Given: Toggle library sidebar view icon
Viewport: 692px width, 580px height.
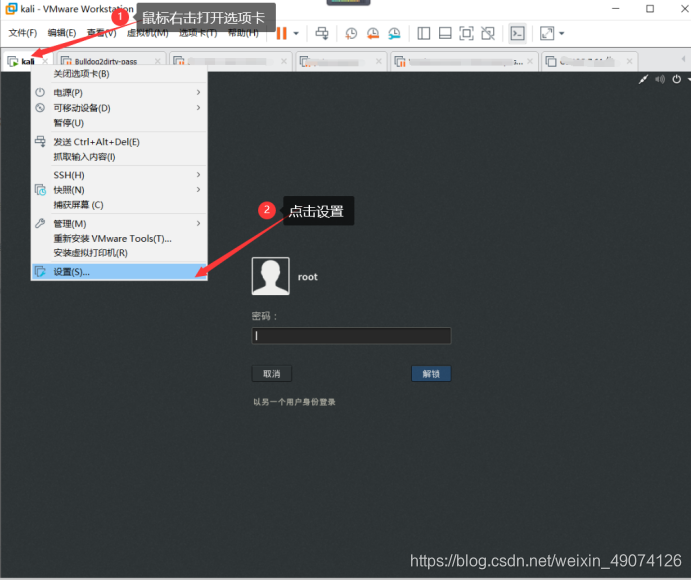Looking at the screenshot, I should [424, 33].
